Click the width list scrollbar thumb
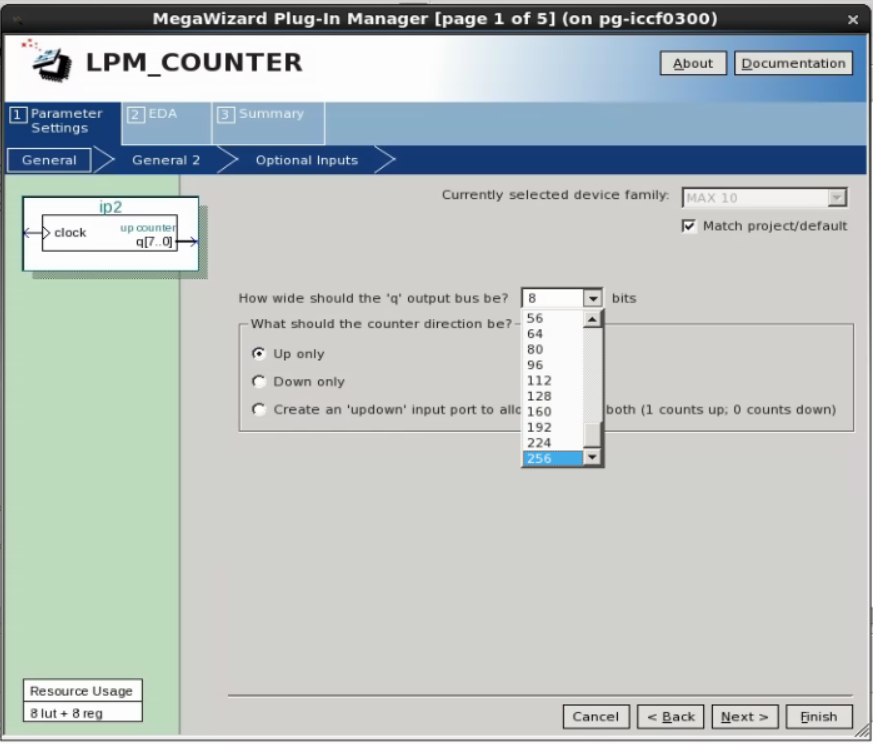 pyautogui.click(x=592, y=435)
